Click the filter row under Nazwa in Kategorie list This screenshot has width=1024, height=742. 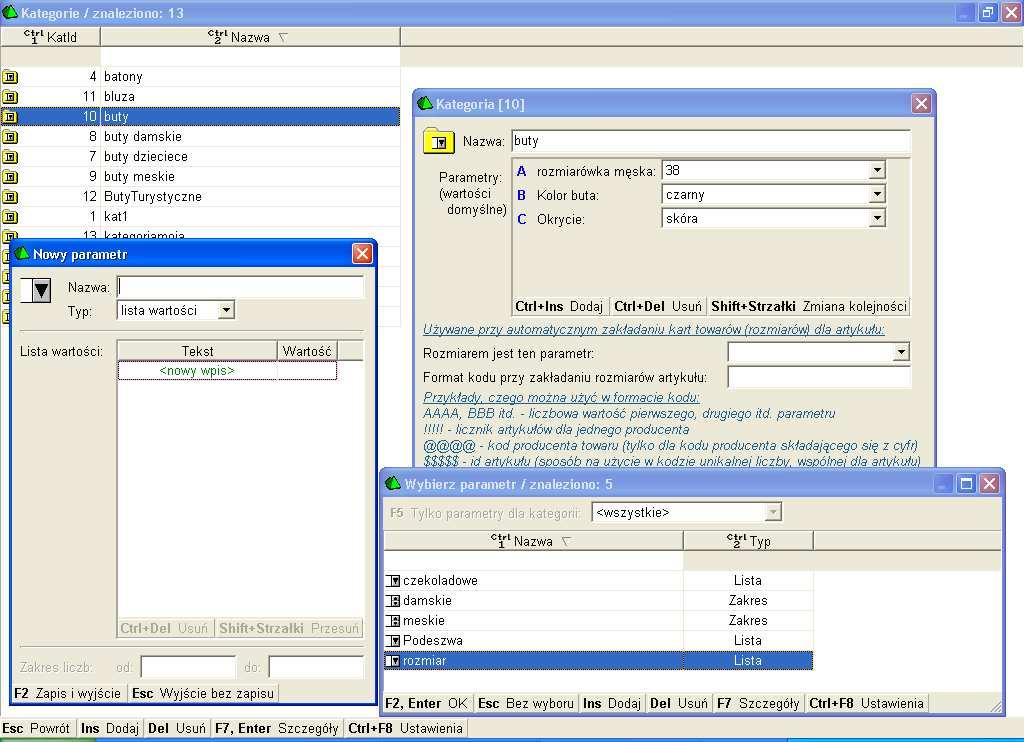point(250,56)
